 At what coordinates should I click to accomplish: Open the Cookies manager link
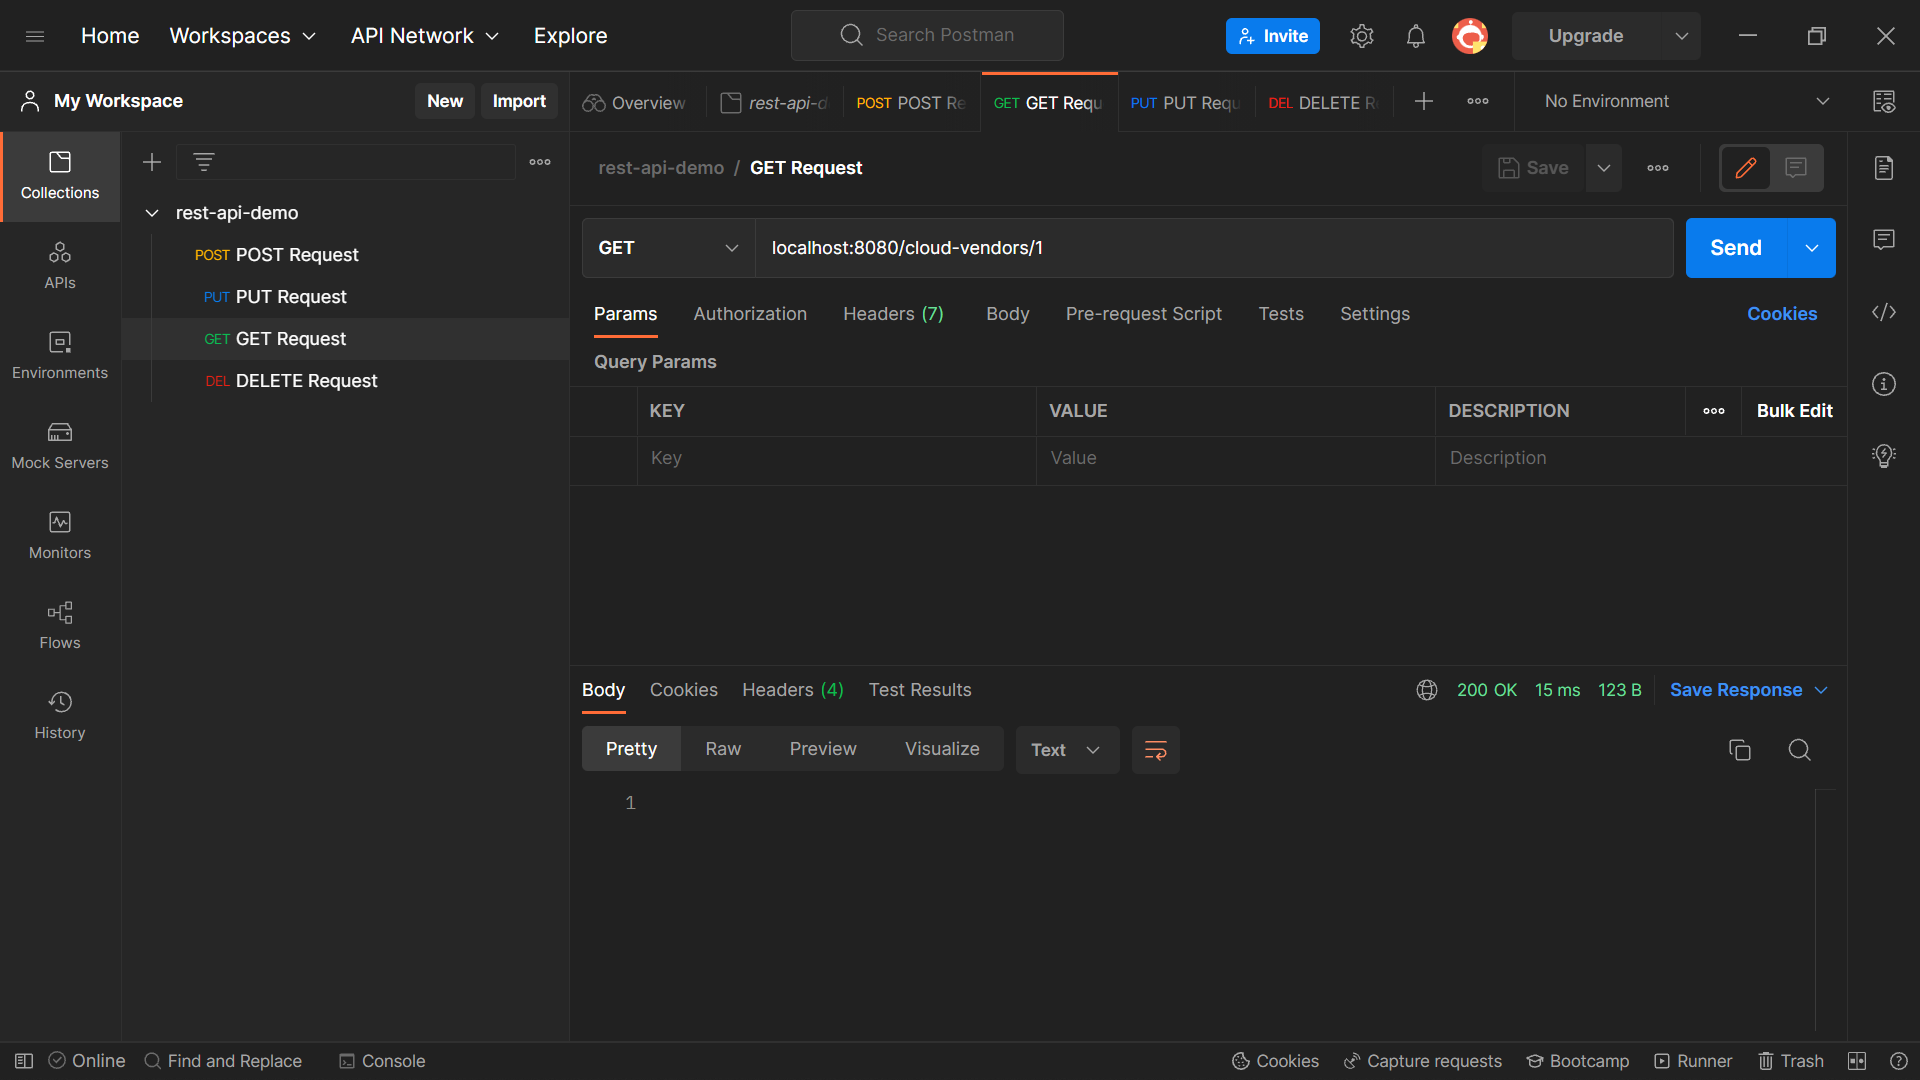pos(1782,313)
